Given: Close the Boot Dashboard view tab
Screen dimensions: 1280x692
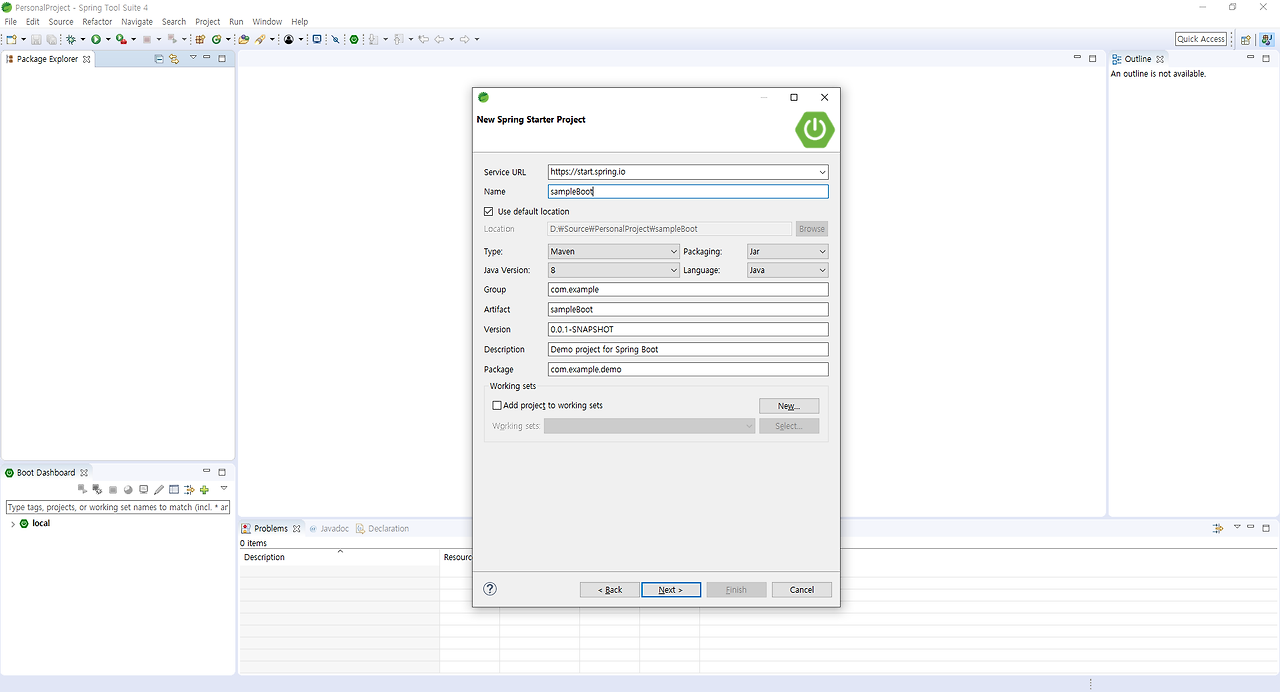Looking at the screenshot, I should [x=84, y=473].
